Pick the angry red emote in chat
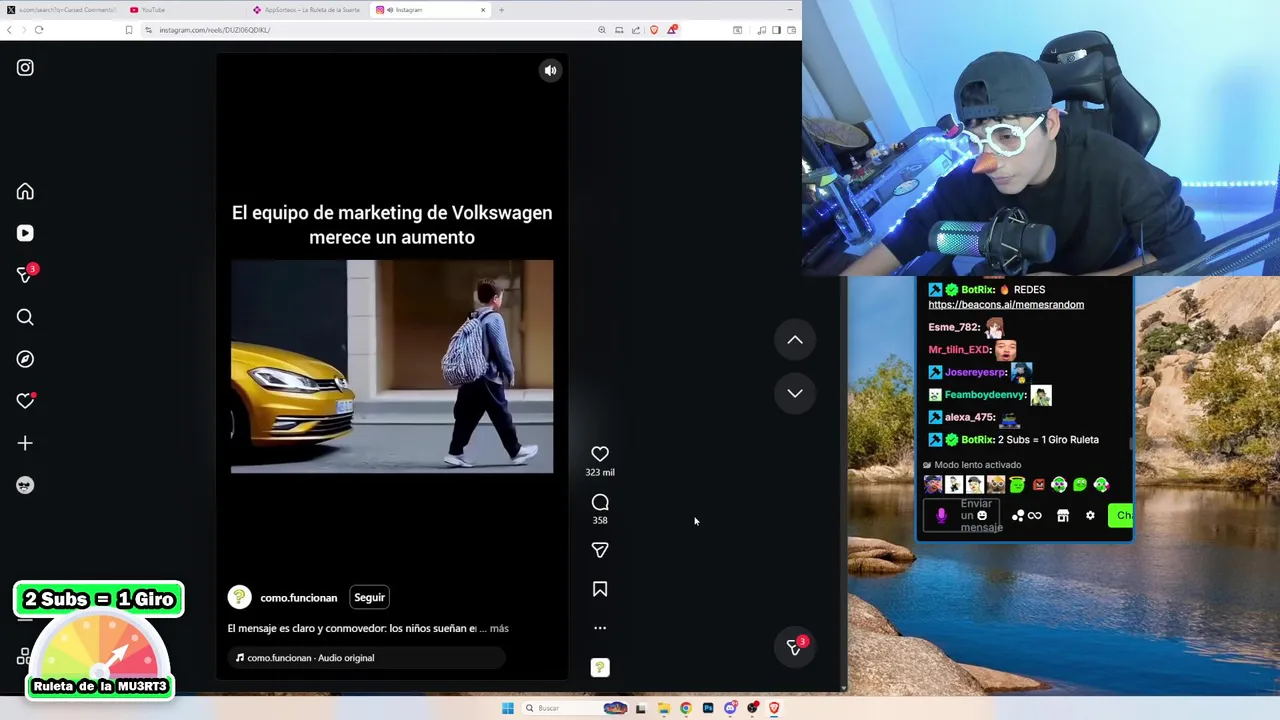The height and width of the screenshot is (720, 1280). (1038, 485)
